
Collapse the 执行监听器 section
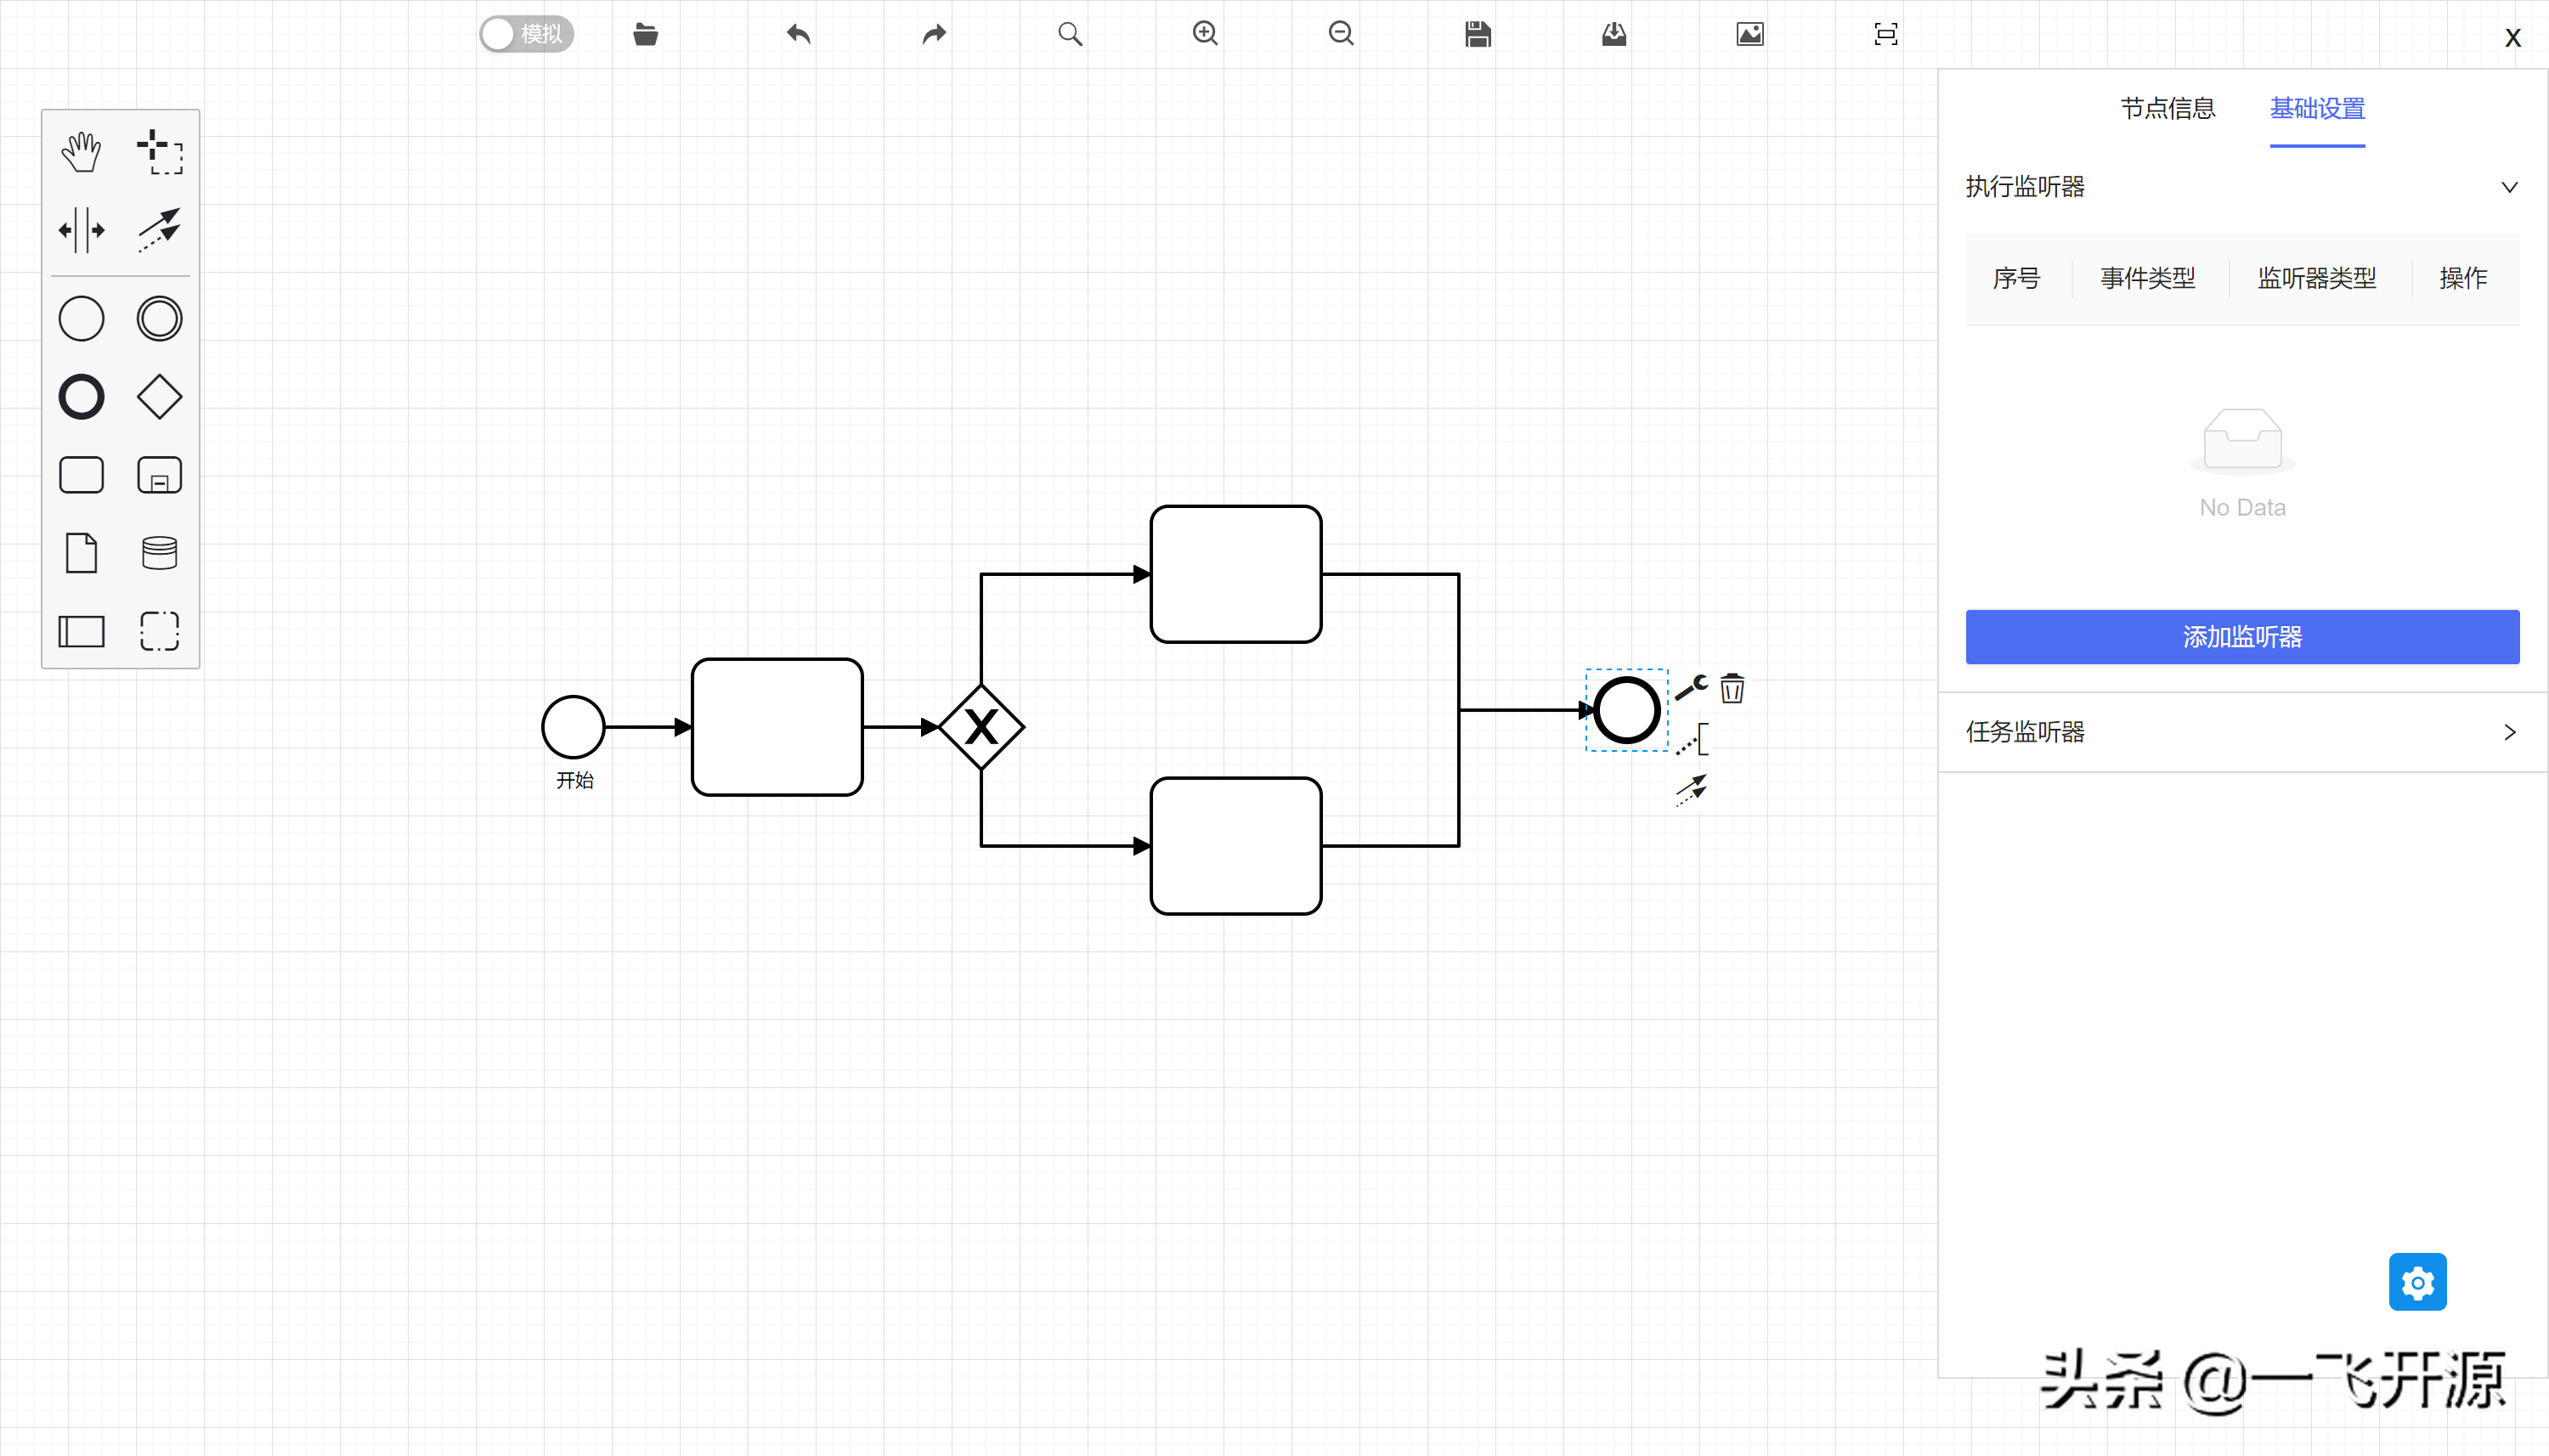(x=2241, y=187)
